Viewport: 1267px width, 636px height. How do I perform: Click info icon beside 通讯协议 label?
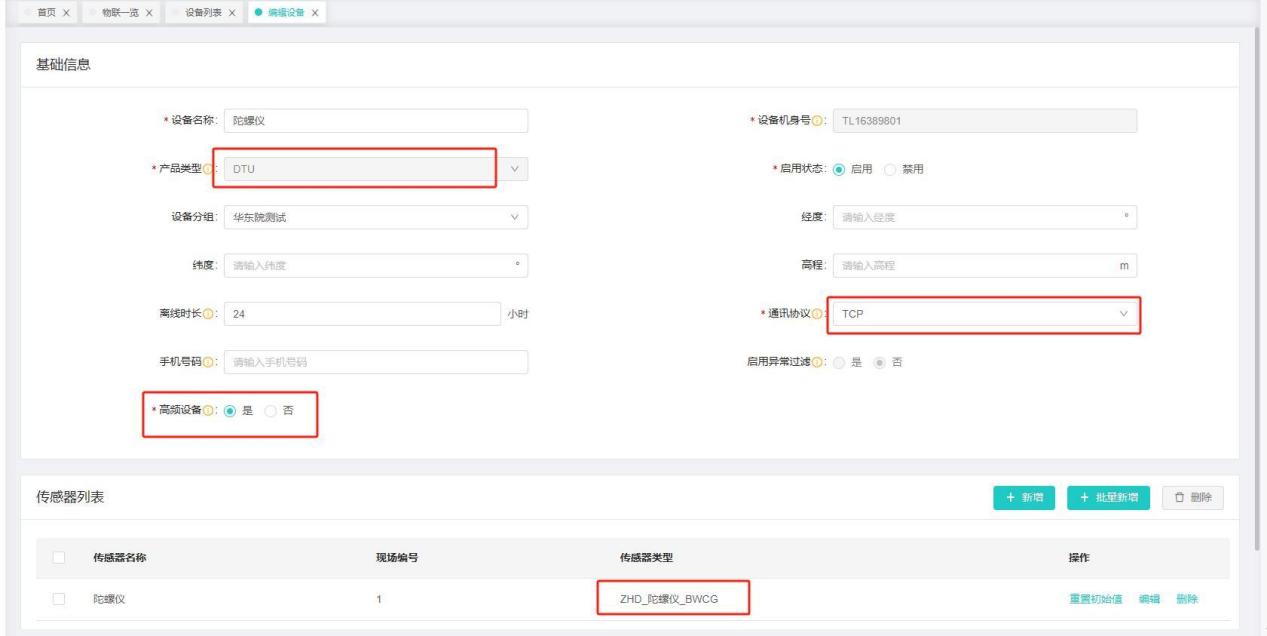(x=818, y=314)
